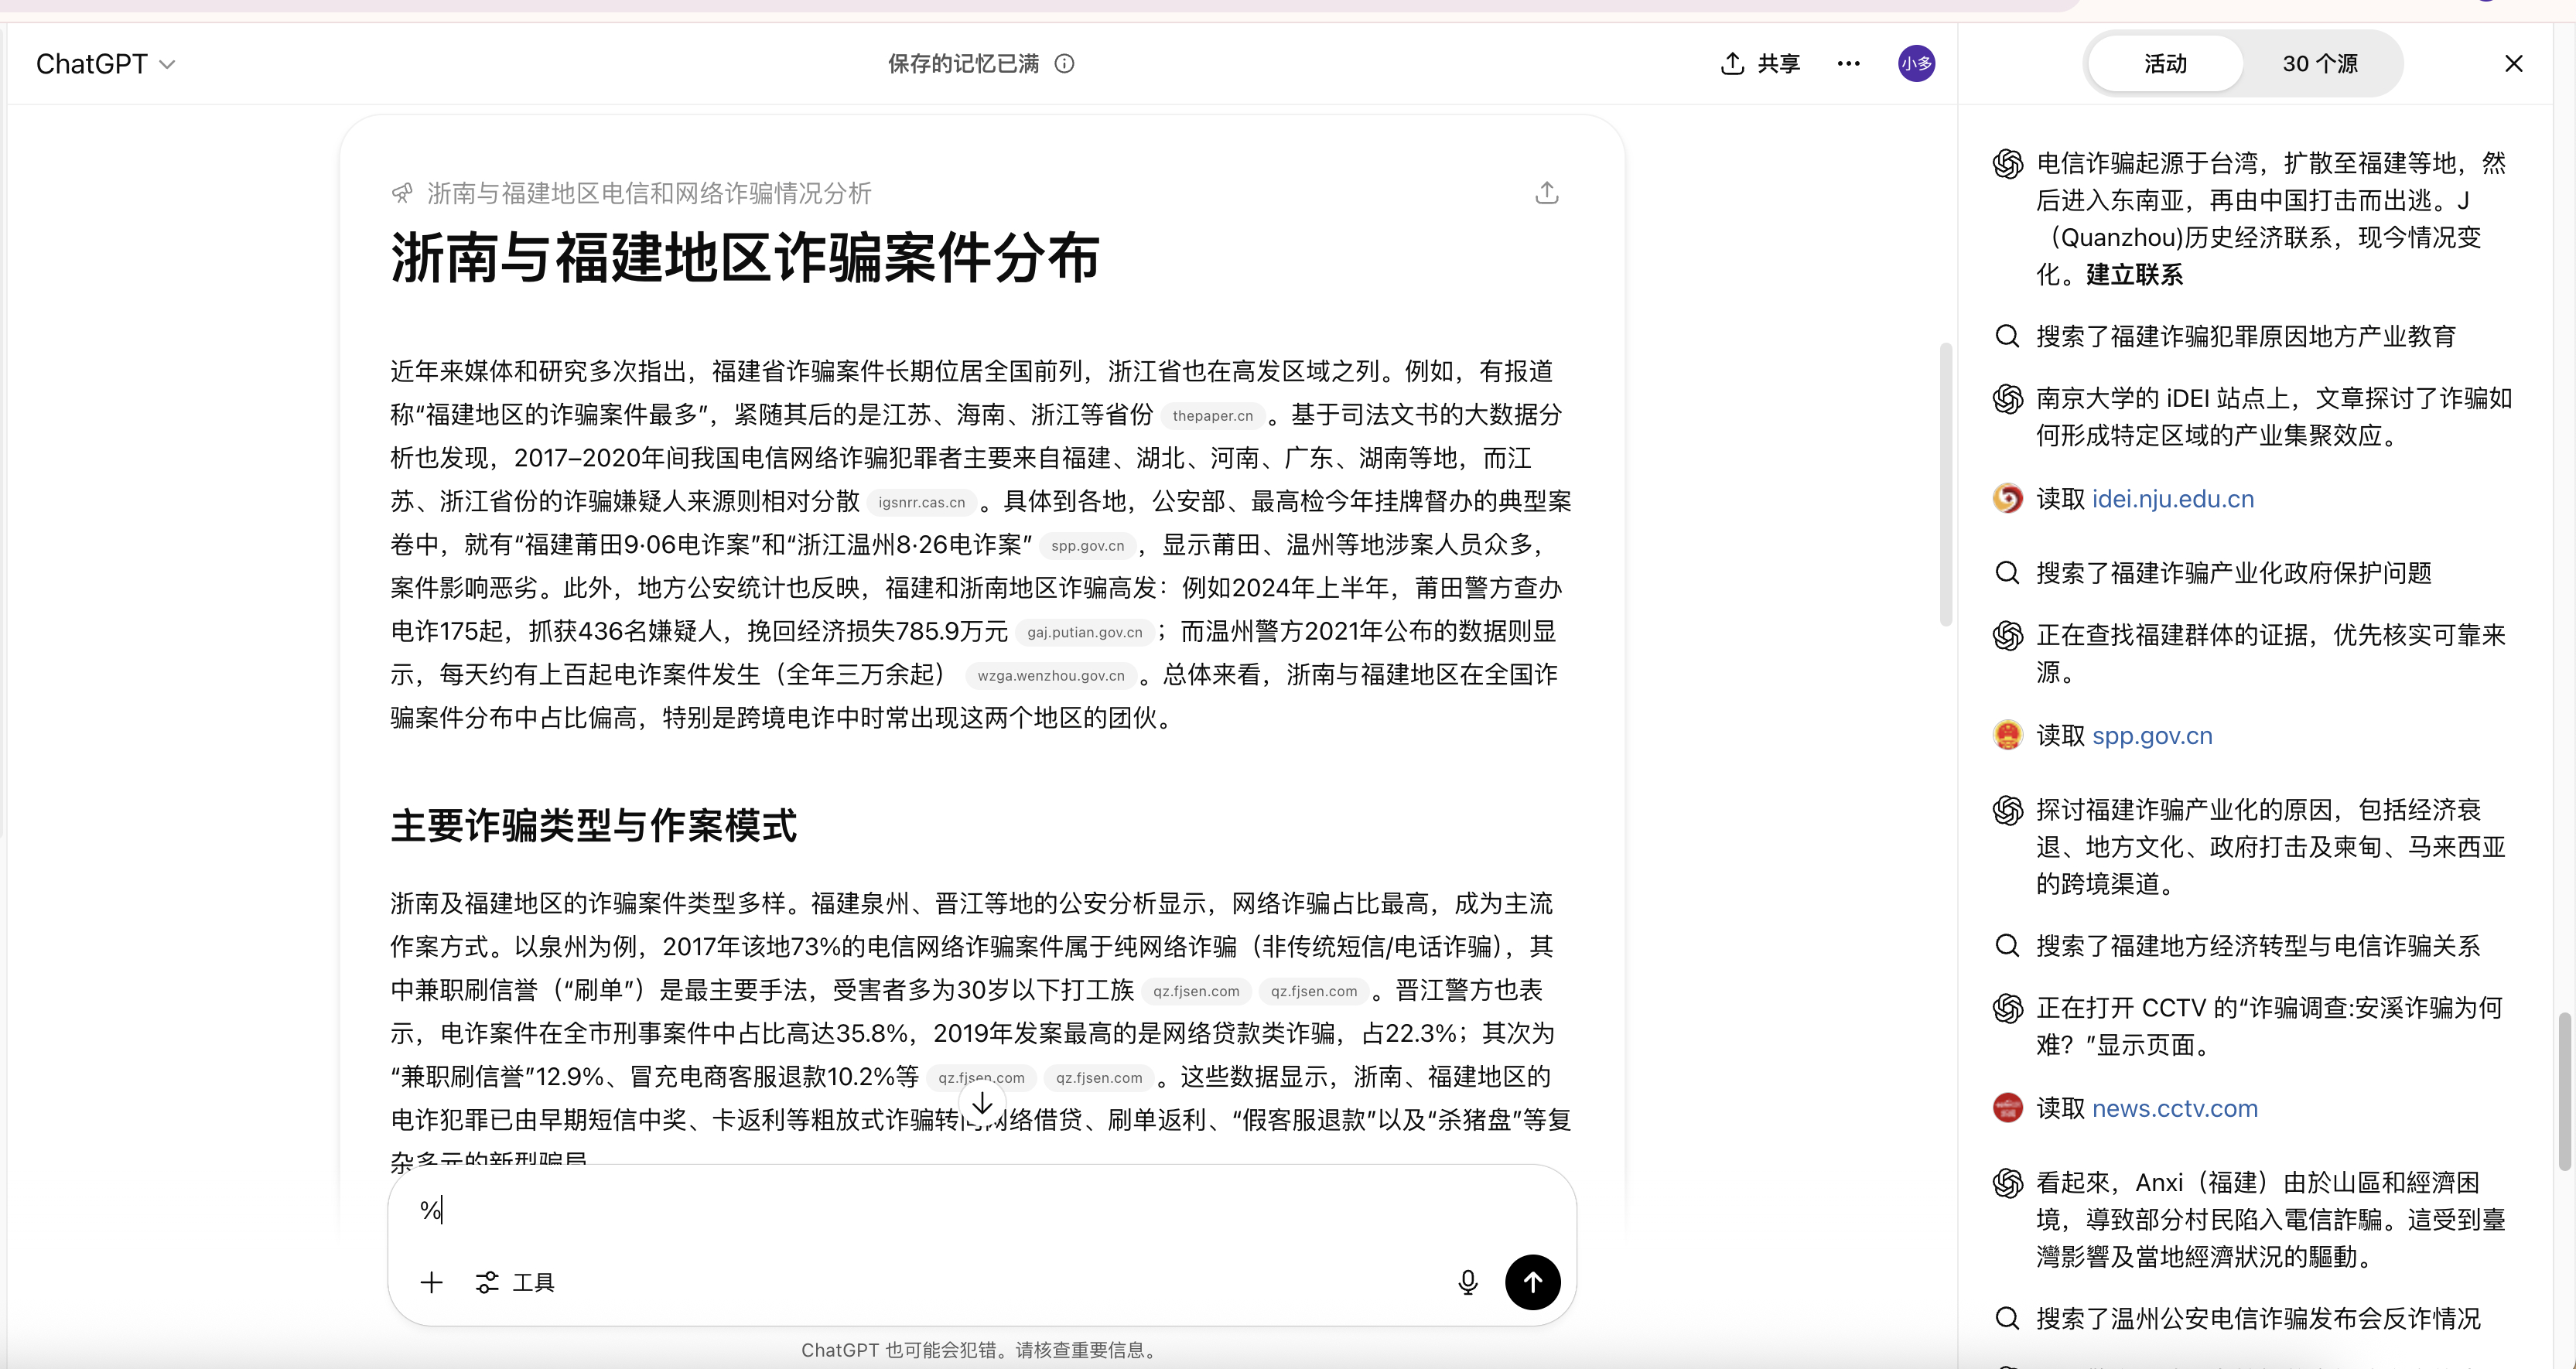Screen dimensions: 2576x1369
Task: Click the scroll-to-bottom arrow button
Action: coord(982,1103)
